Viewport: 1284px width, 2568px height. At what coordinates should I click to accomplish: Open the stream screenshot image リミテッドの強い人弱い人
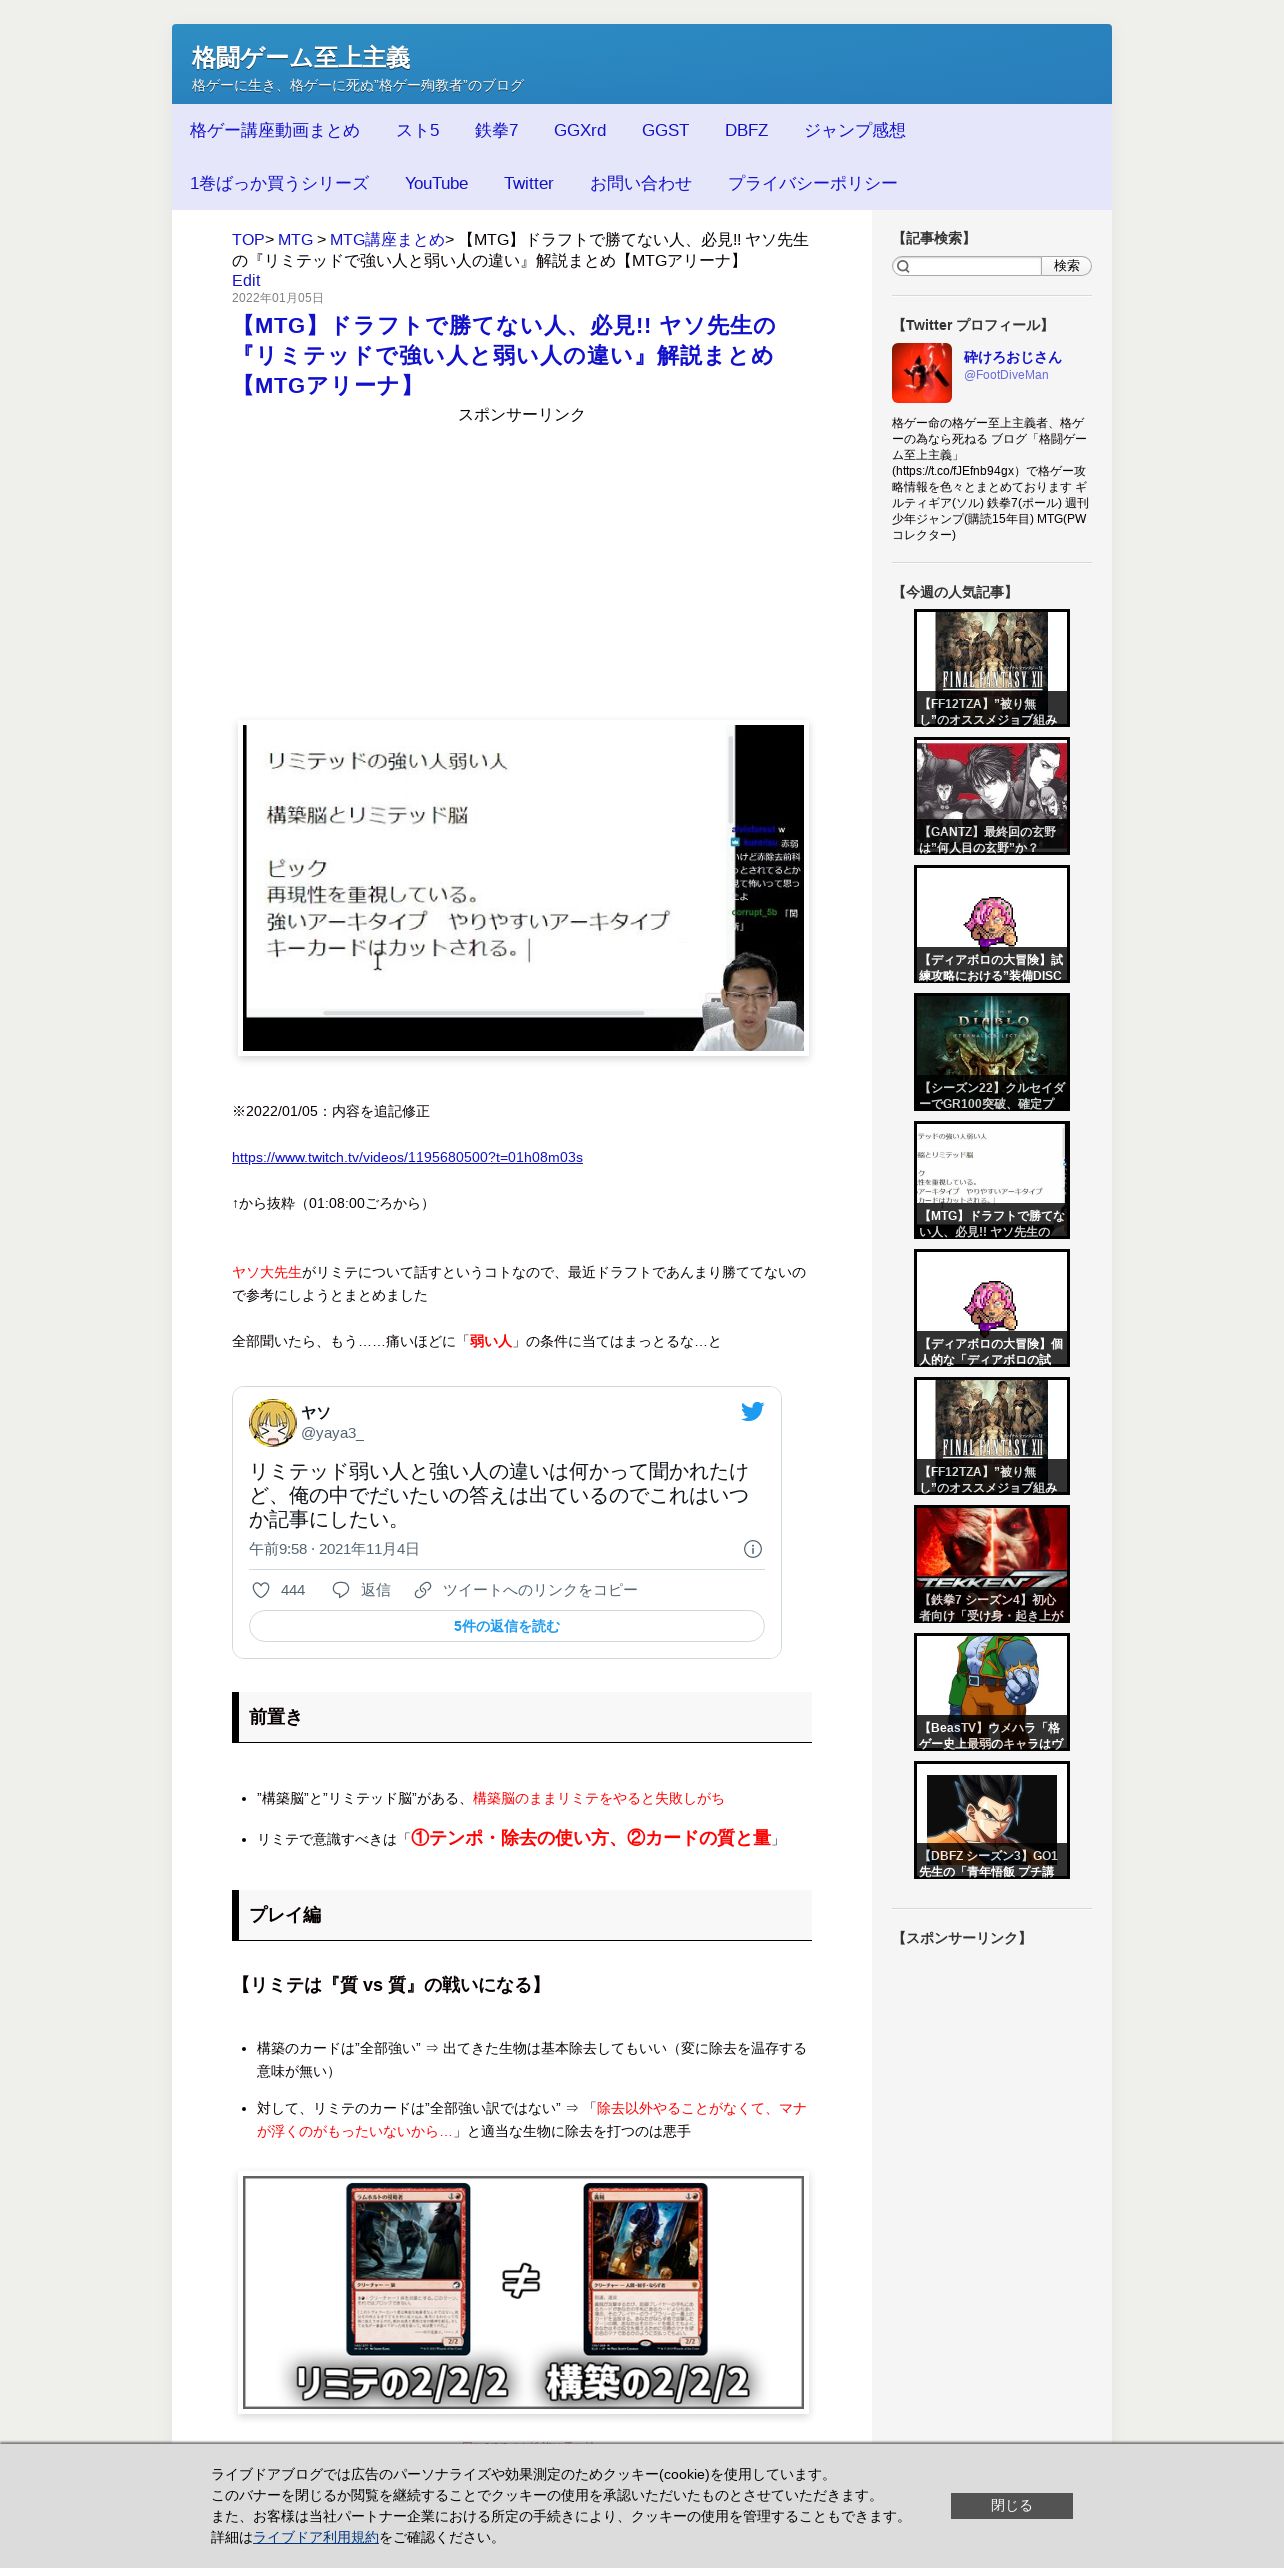point(523,888)
